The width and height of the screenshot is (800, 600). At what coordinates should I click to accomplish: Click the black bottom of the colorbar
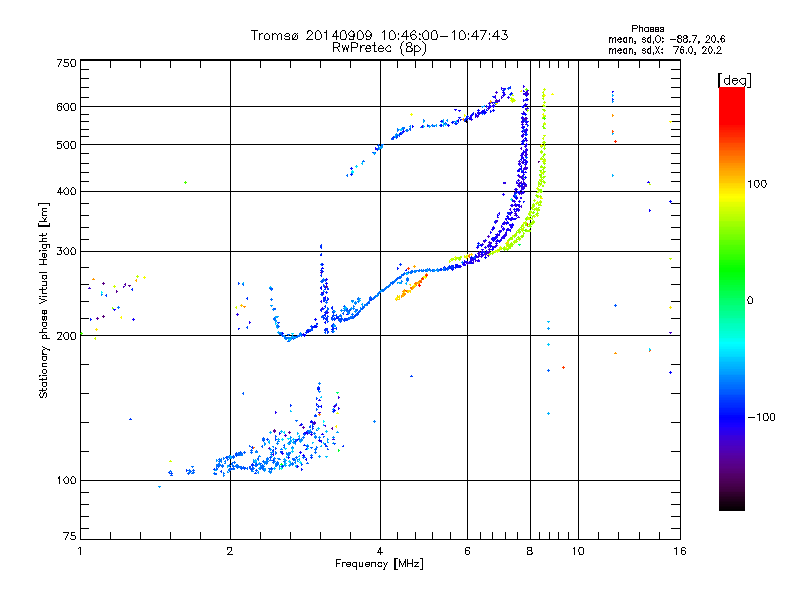732,503
